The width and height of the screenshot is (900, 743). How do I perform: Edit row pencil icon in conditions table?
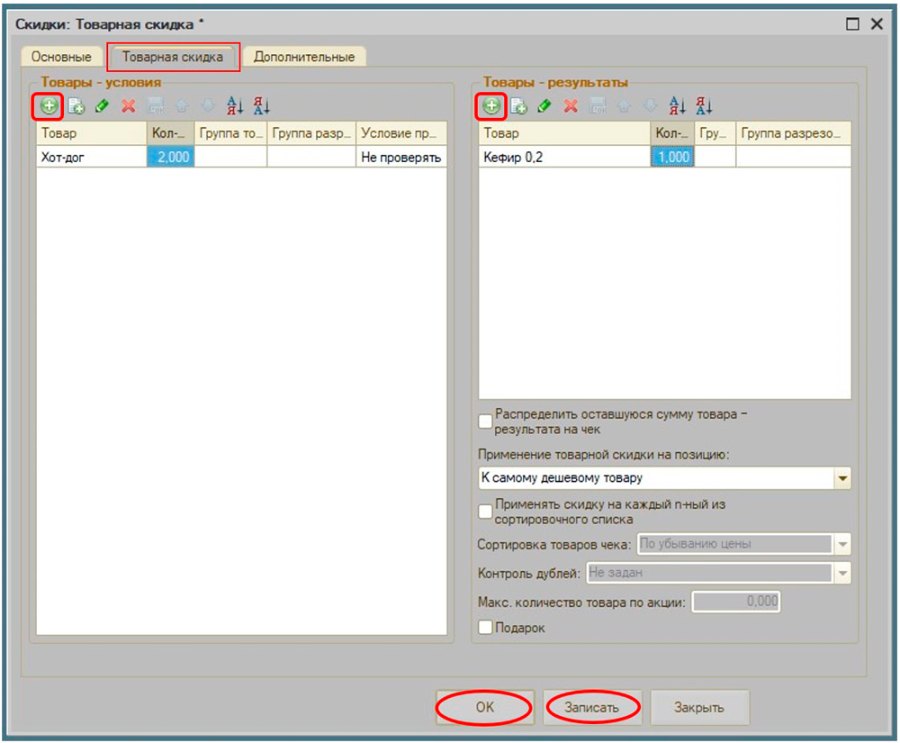102,106
